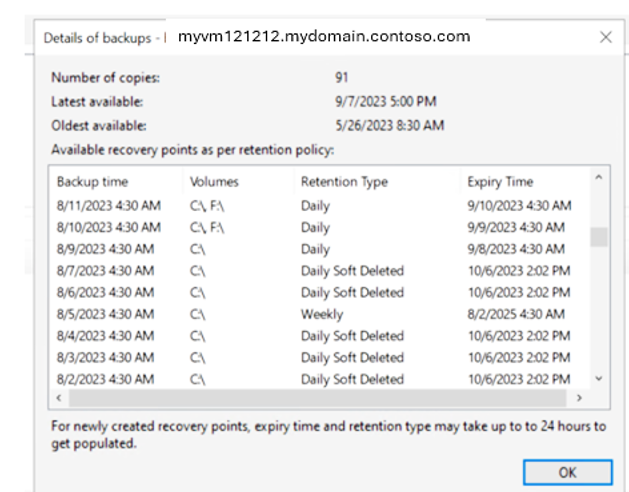The width and height of the screenshot is (629, 492).
Task: Click vertical scrollbar down arrow
Action: tap(599, 379)
